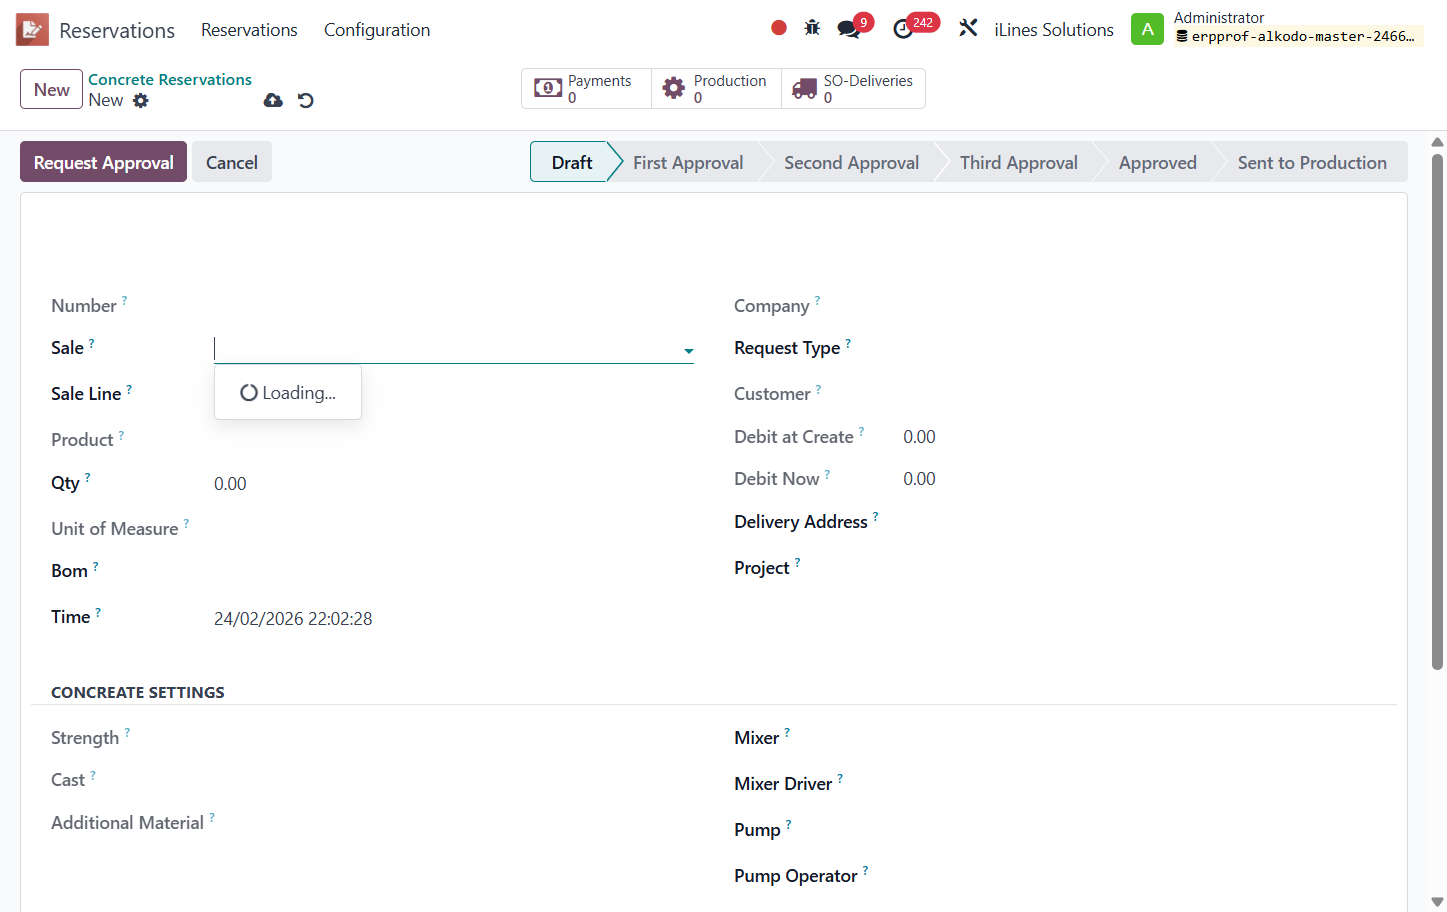Show help tooltip for Pump Operator
The height and width of the screenshot is (912, 1447).
click(865, 870)
